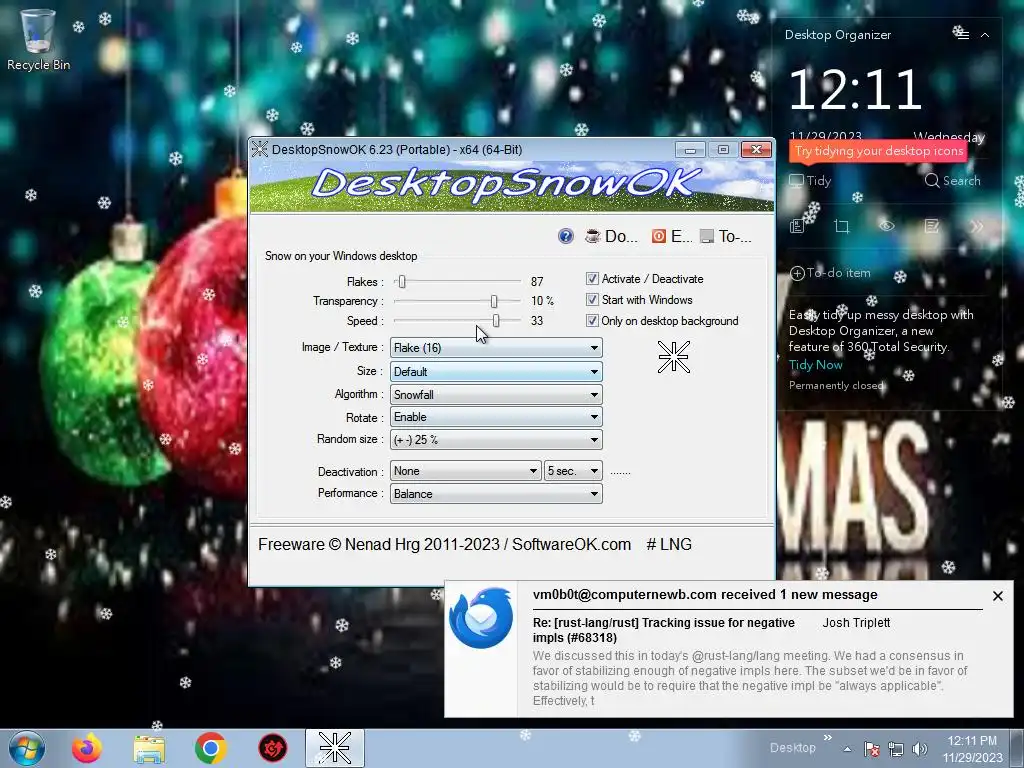
Task: Open the red circular app taskbar icon
Action: tap(272, 748)
